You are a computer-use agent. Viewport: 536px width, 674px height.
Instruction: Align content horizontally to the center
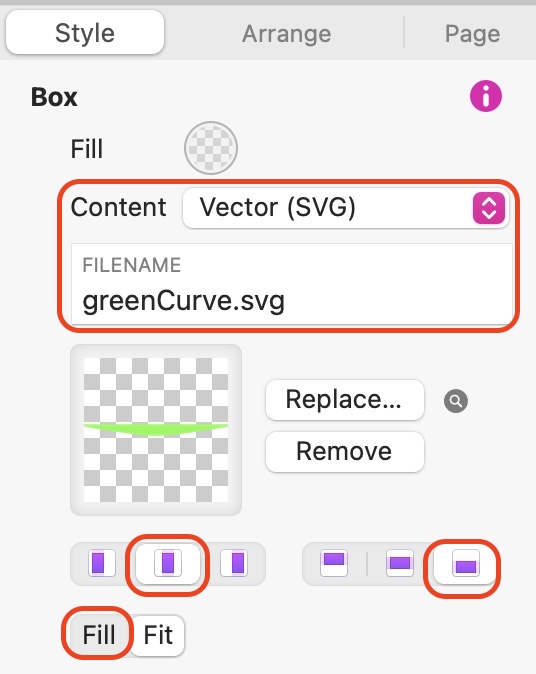click(168, 563)
